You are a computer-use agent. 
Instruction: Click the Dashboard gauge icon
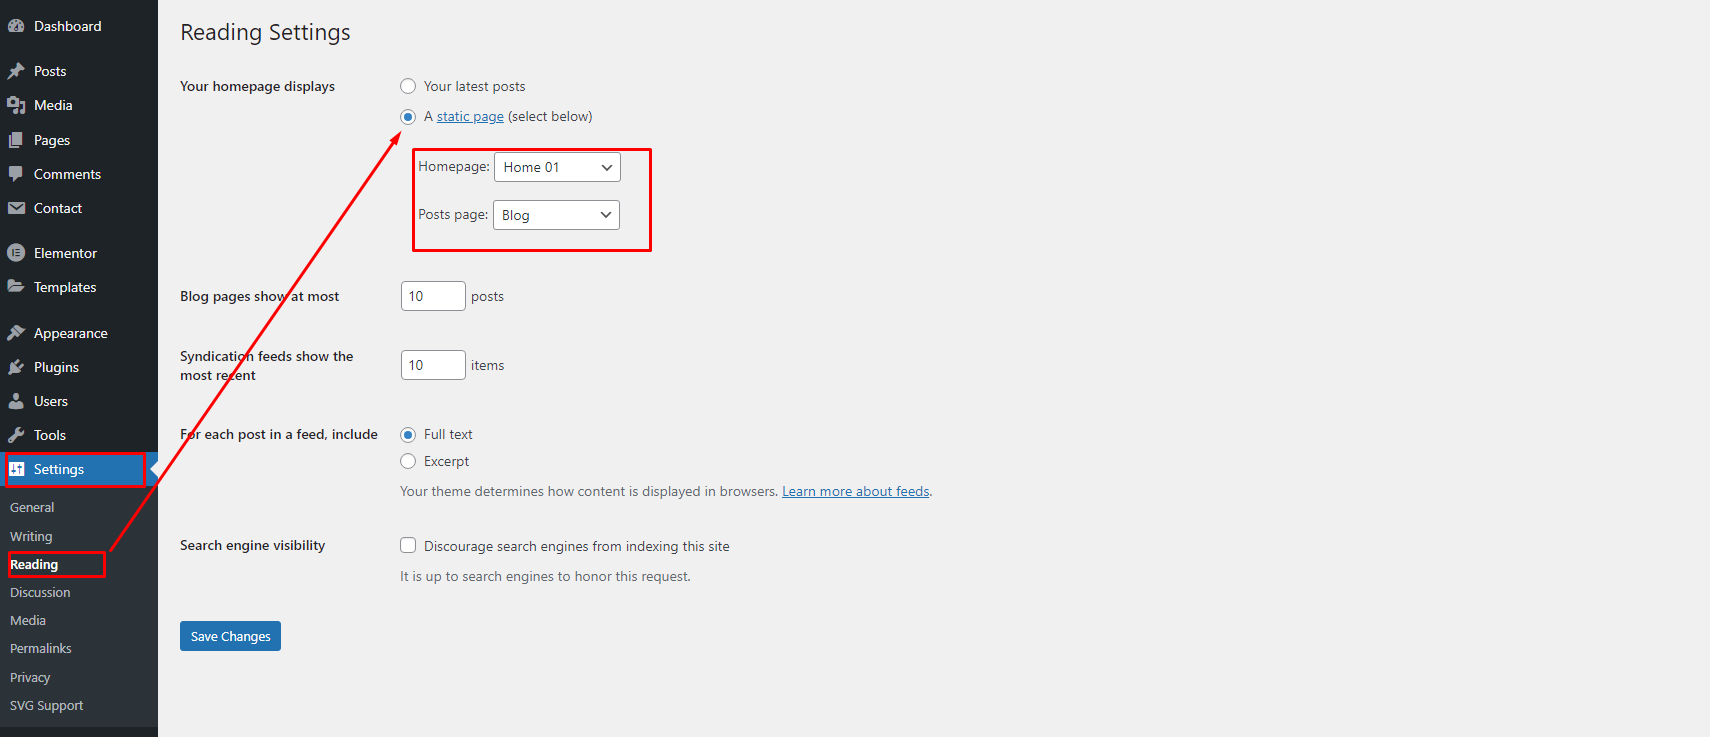(x=16, y=26)
